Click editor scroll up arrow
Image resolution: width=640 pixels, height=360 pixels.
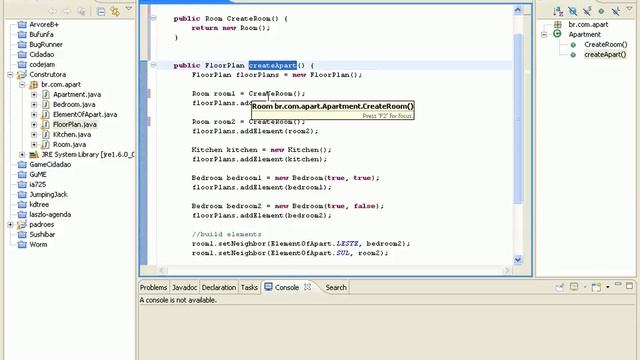point(518,10)
